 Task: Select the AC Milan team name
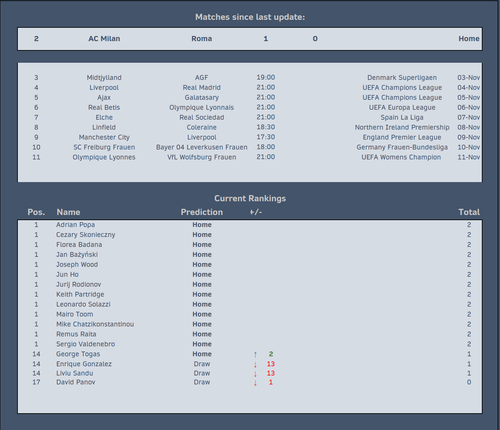point(104,39)
